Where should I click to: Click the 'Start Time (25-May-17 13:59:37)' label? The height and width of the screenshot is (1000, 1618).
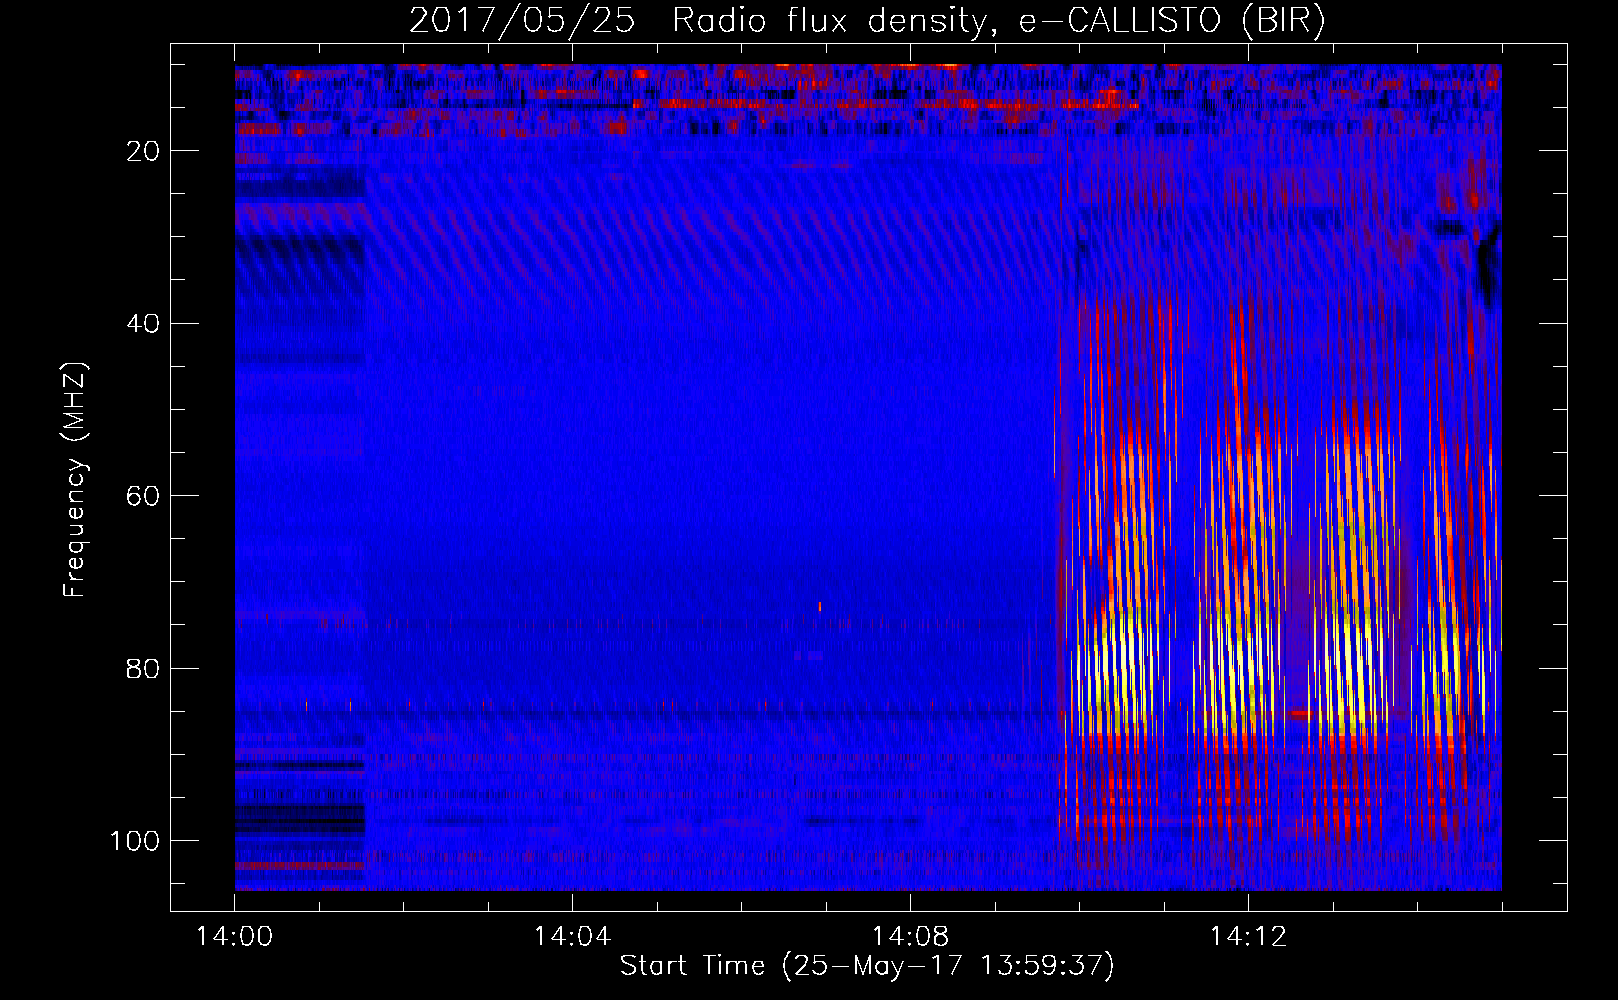pyautogui.click(x=867, y=965)
